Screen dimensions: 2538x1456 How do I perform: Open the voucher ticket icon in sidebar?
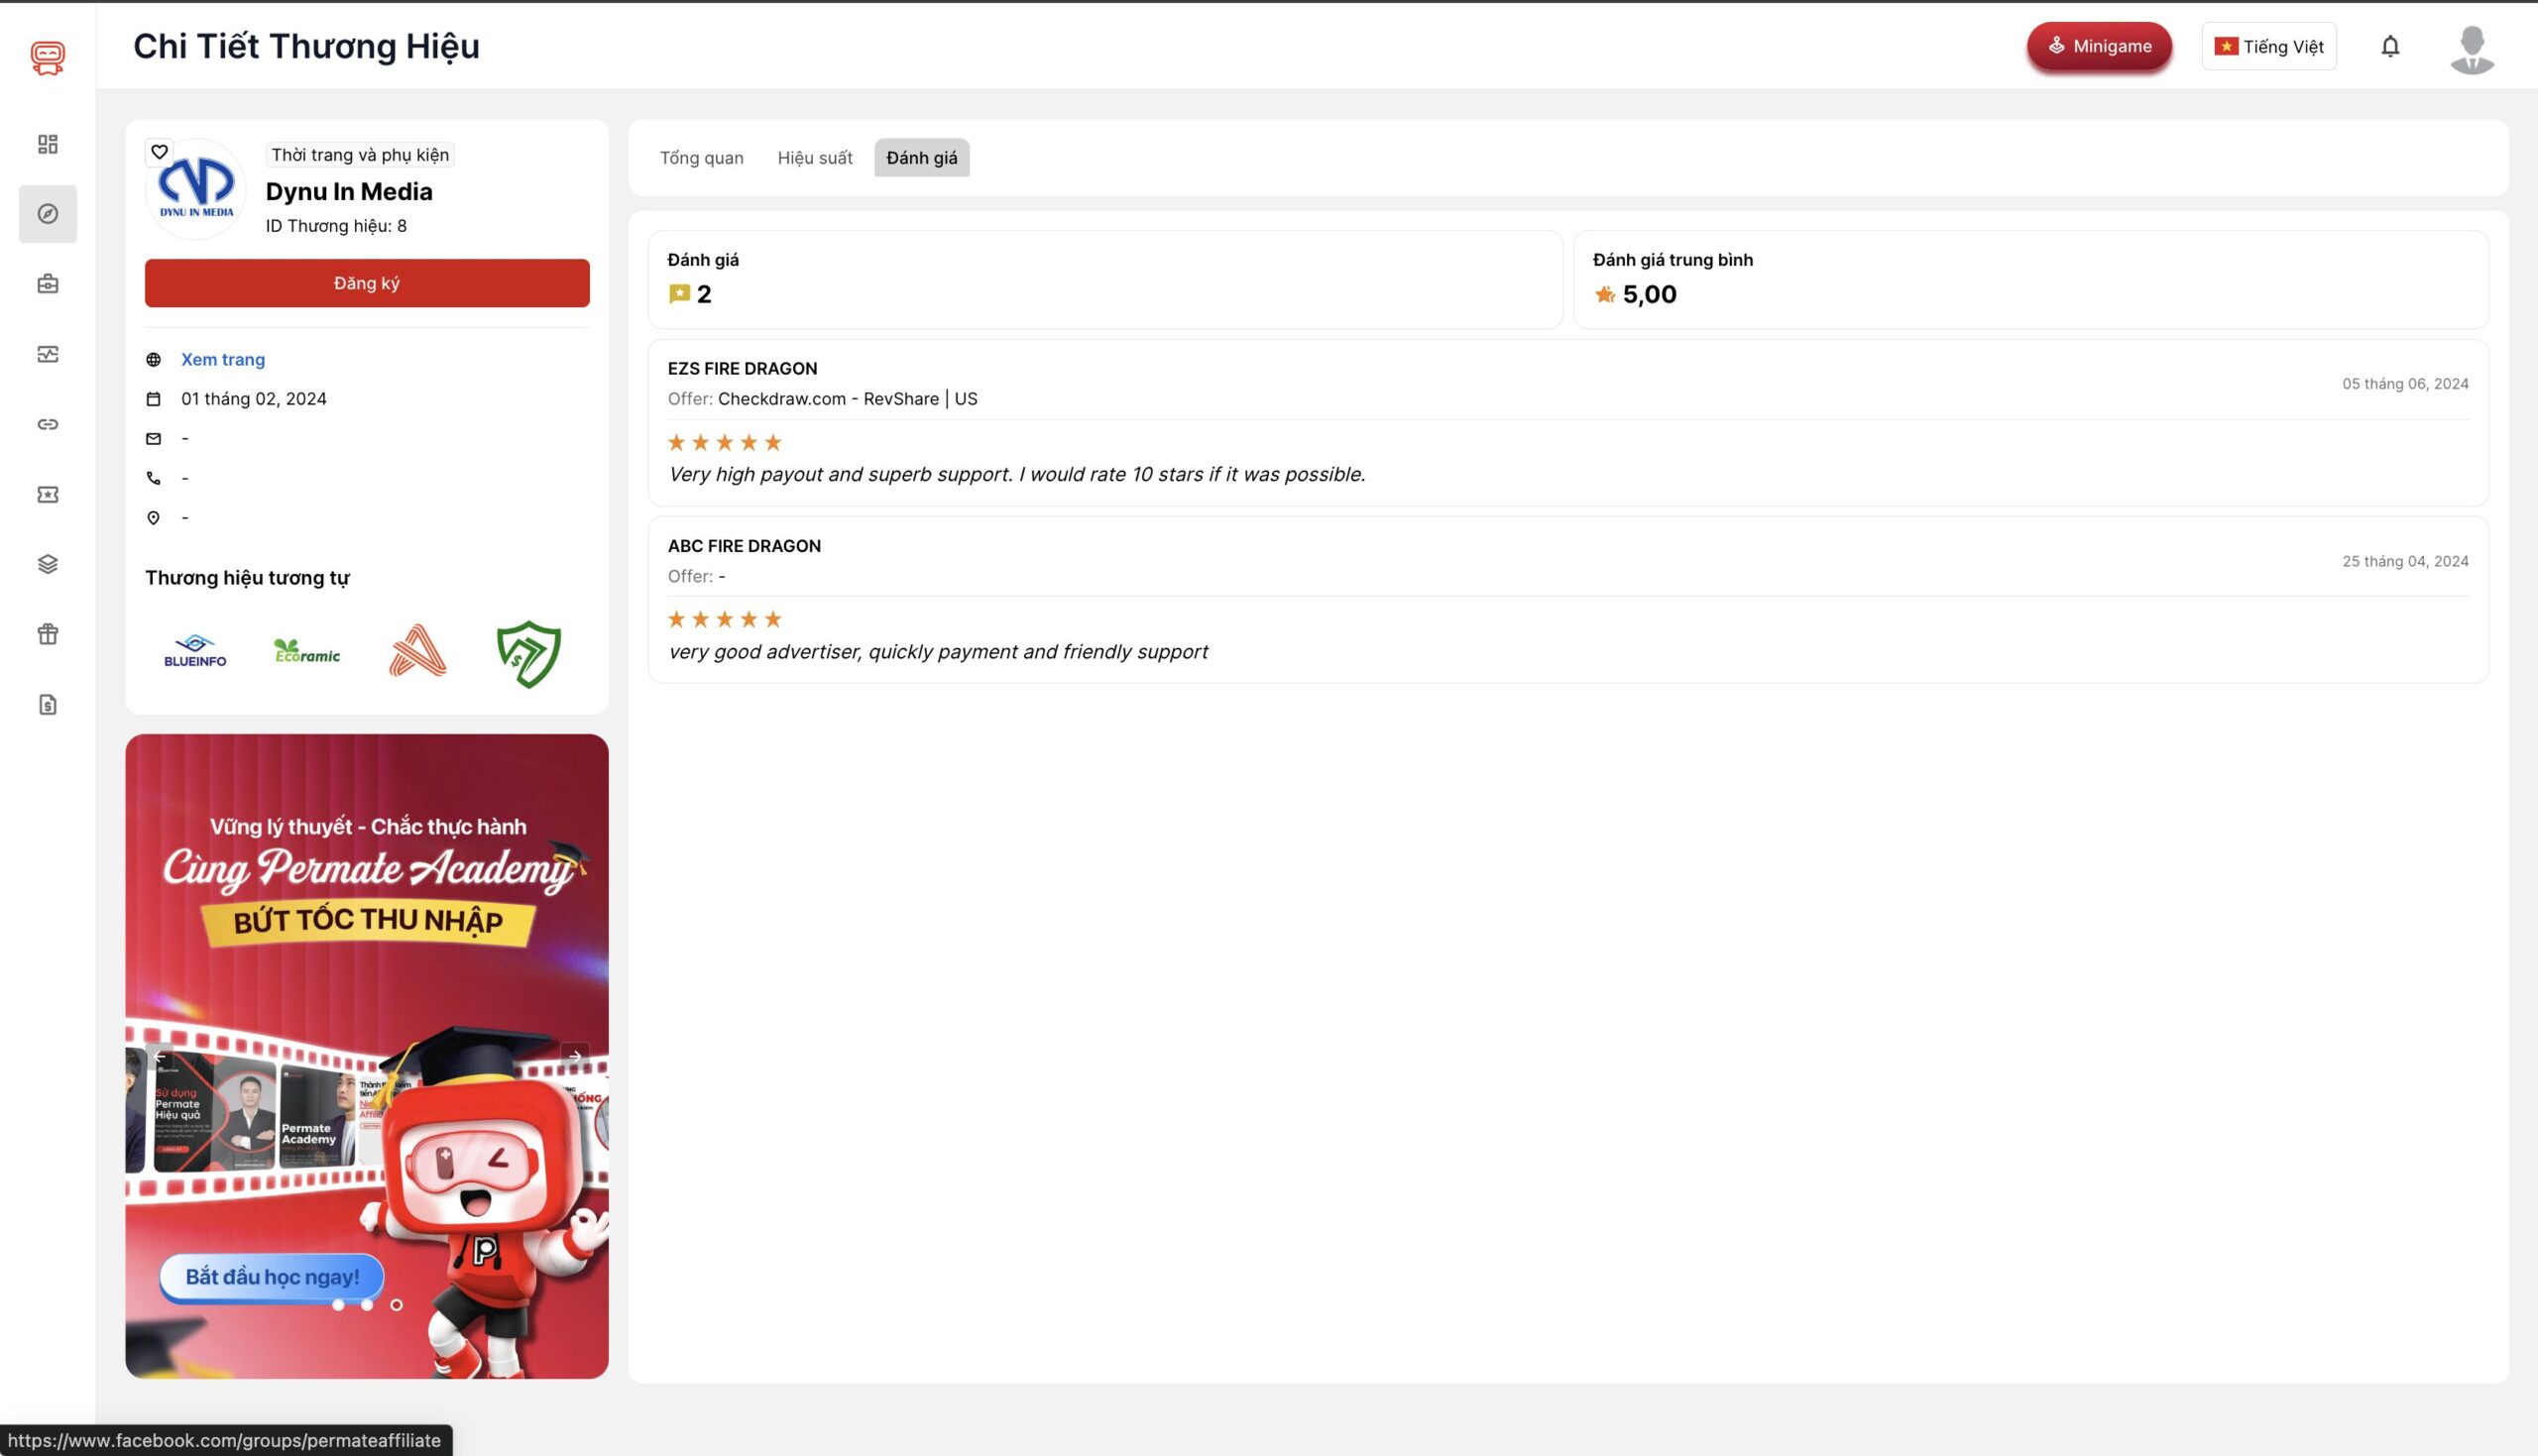(47, 494)
